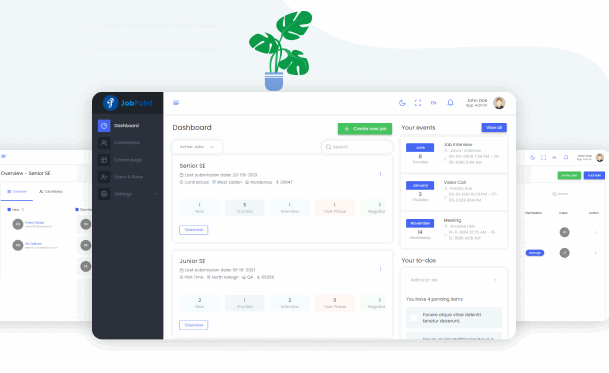609x373 pixels.
Task: Open fullscreen with the expand icon
Action: click(418, 103)
